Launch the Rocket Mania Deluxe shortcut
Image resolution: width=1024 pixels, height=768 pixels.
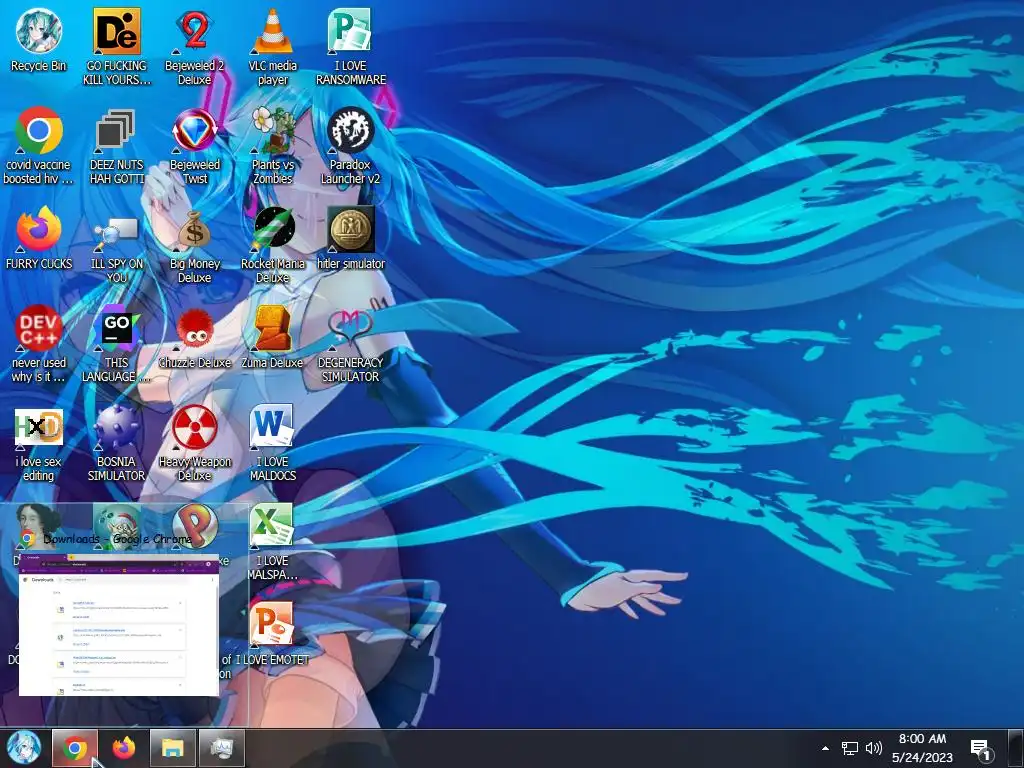point(273,245)
